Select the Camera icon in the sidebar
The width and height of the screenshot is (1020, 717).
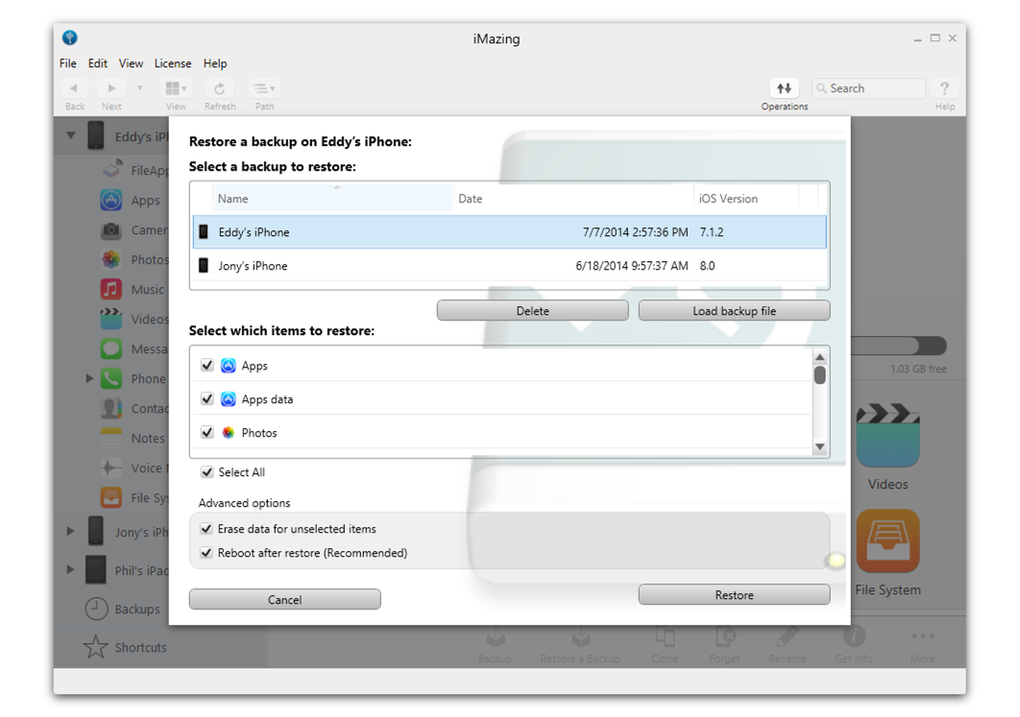(x=111, y=230)
